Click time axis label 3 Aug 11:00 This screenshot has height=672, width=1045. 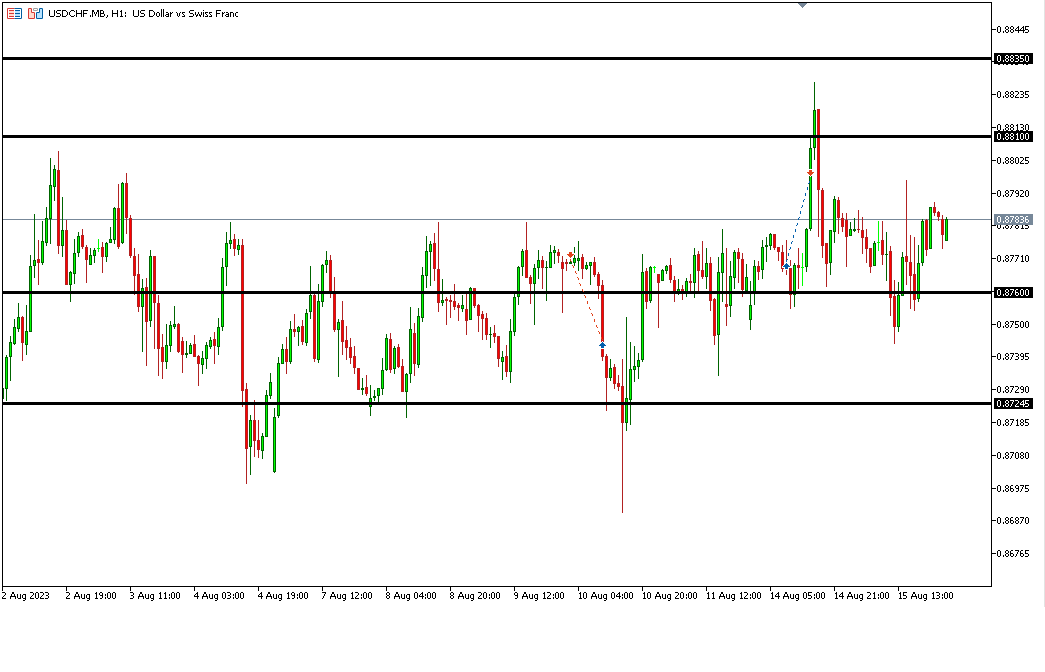click(155, 596)
